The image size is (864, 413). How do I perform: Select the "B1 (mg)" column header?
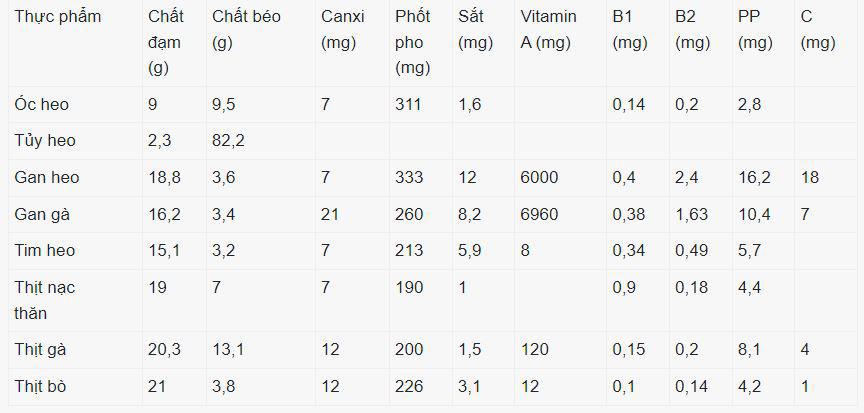coord(629,30)
